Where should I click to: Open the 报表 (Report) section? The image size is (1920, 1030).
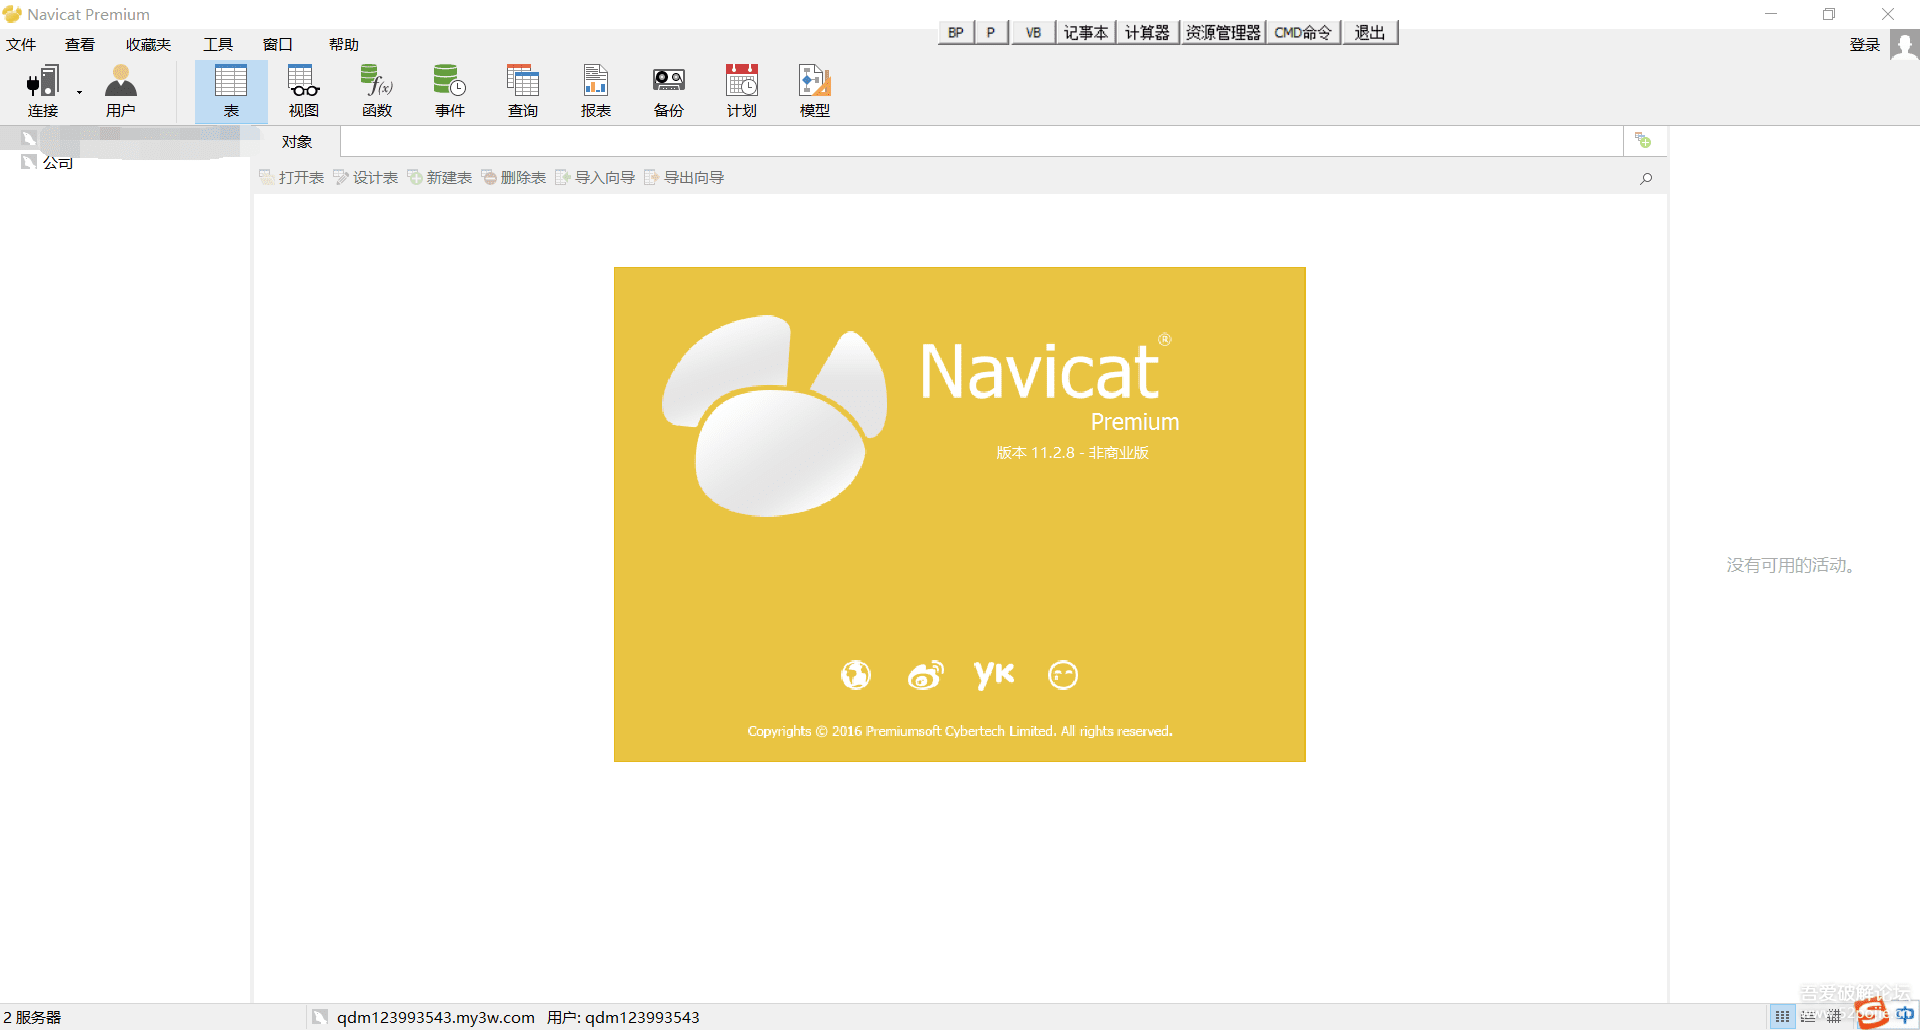point(596,91)
